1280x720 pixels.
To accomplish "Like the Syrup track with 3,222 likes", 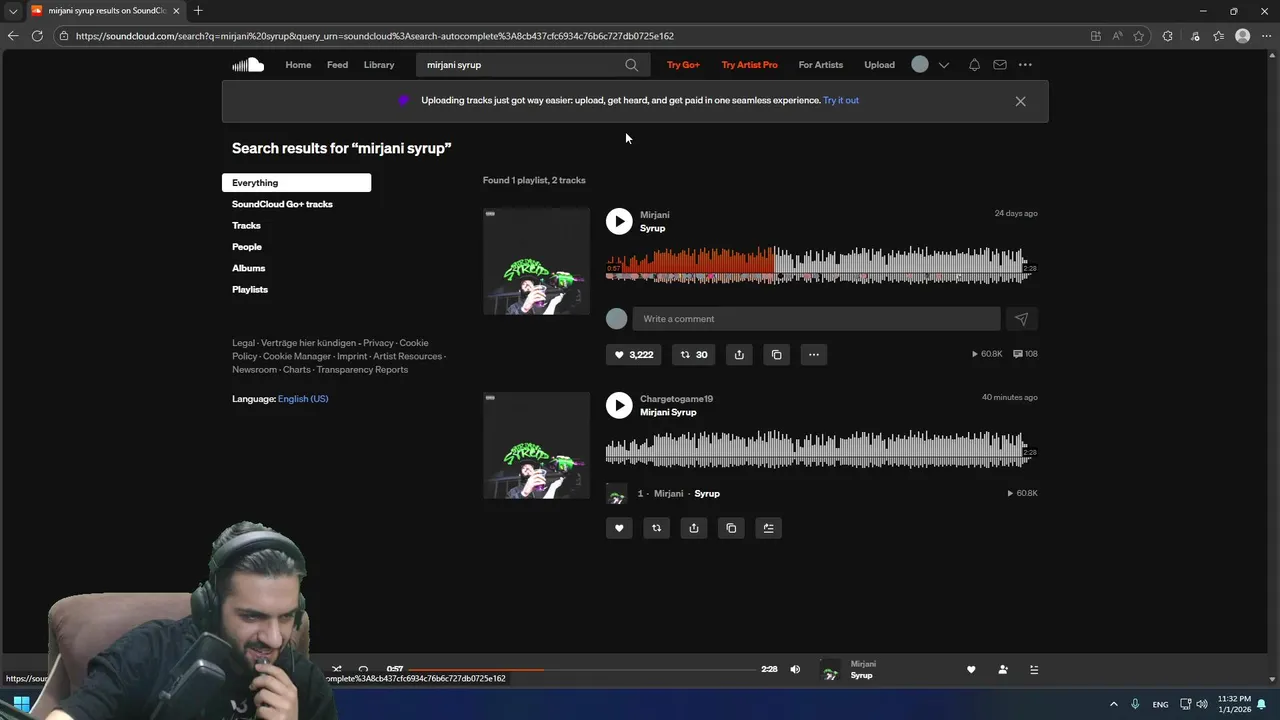I will (x=634, y=354).
